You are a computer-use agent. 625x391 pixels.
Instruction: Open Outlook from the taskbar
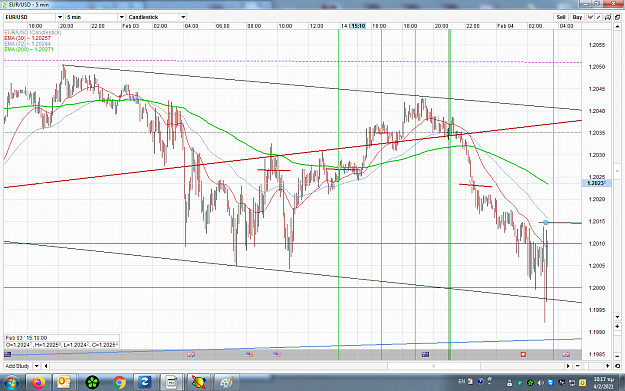pos(64,383)
